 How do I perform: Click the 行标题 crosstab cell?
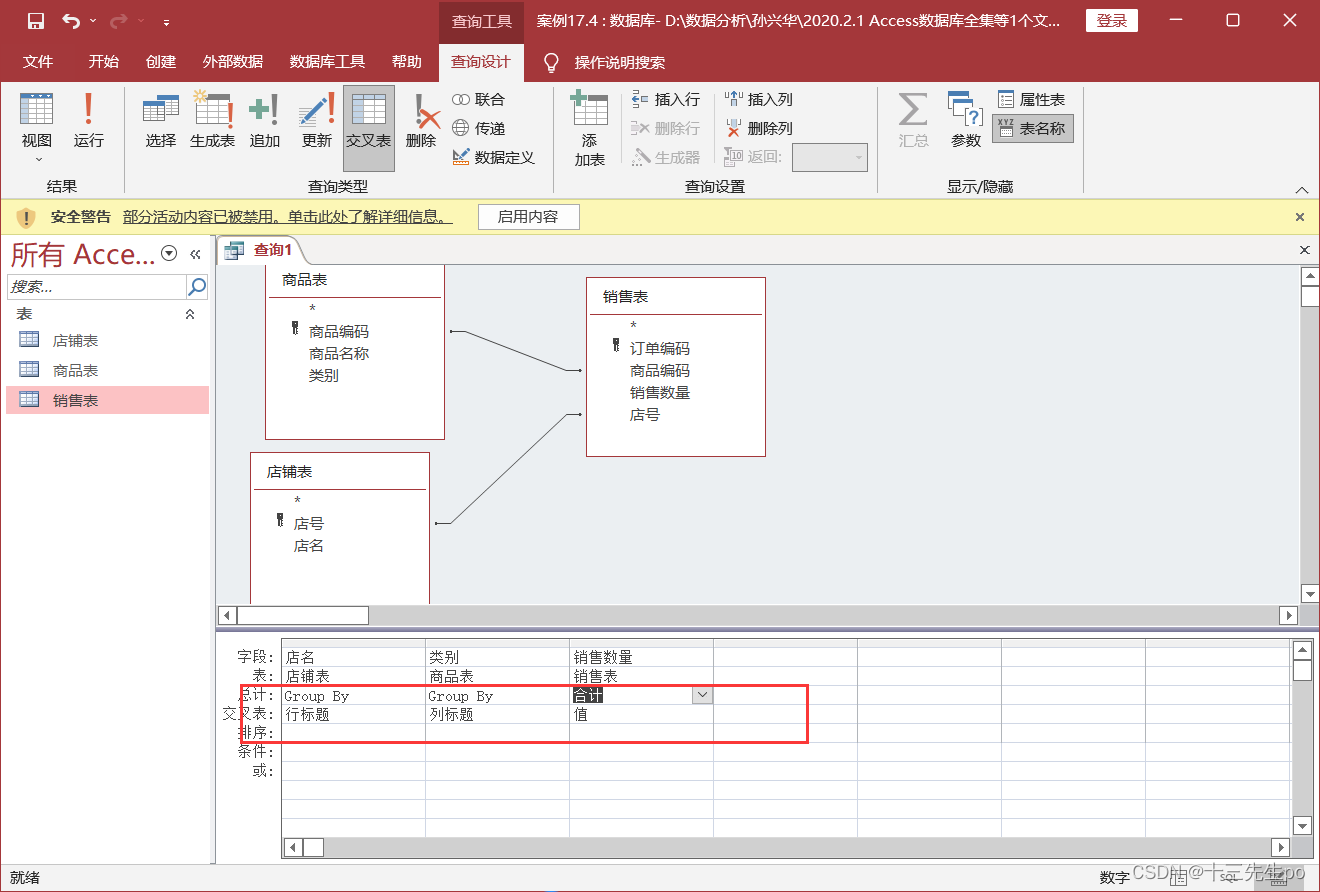point(353,714)
